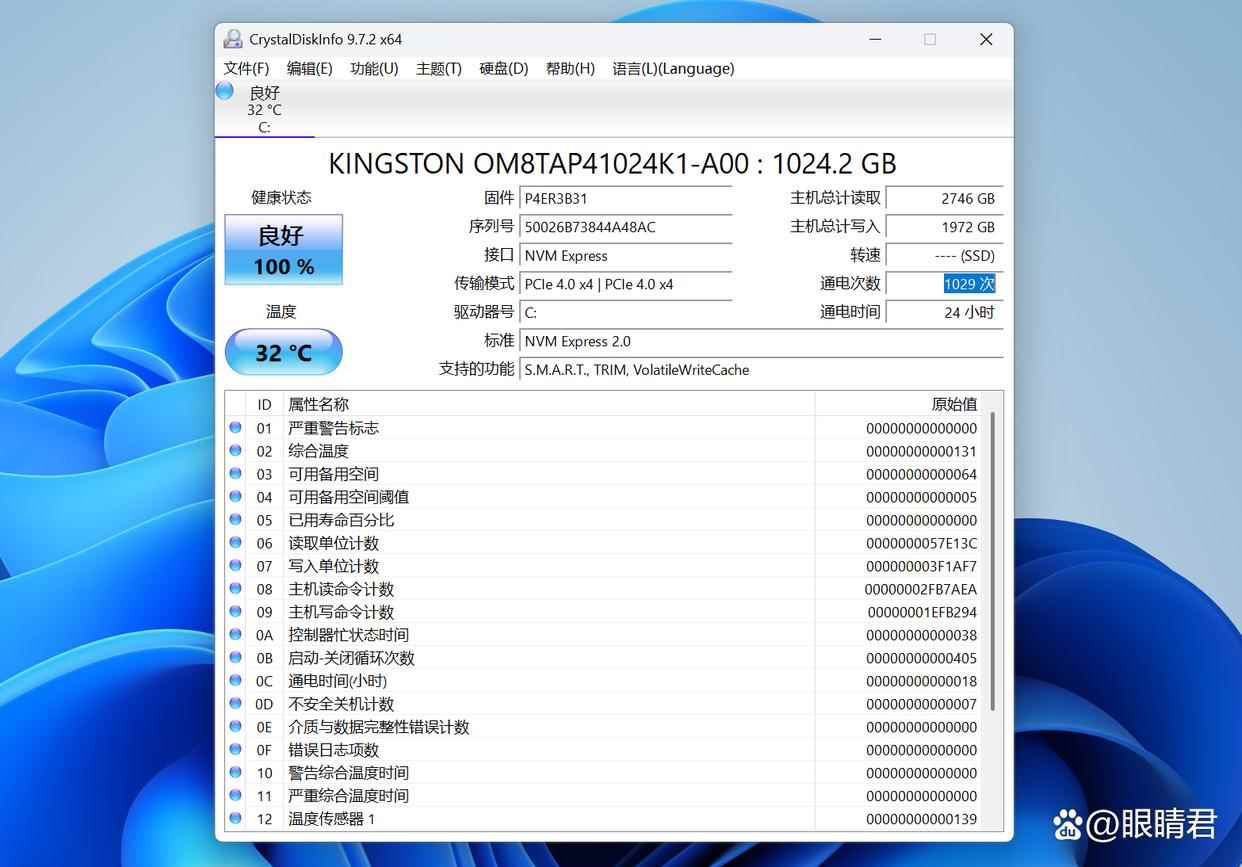The height and width of the screenshot is (867, 1242).
Task: Click the status orb on row 05 已用寿命百分比
Action: coord(235,519)
